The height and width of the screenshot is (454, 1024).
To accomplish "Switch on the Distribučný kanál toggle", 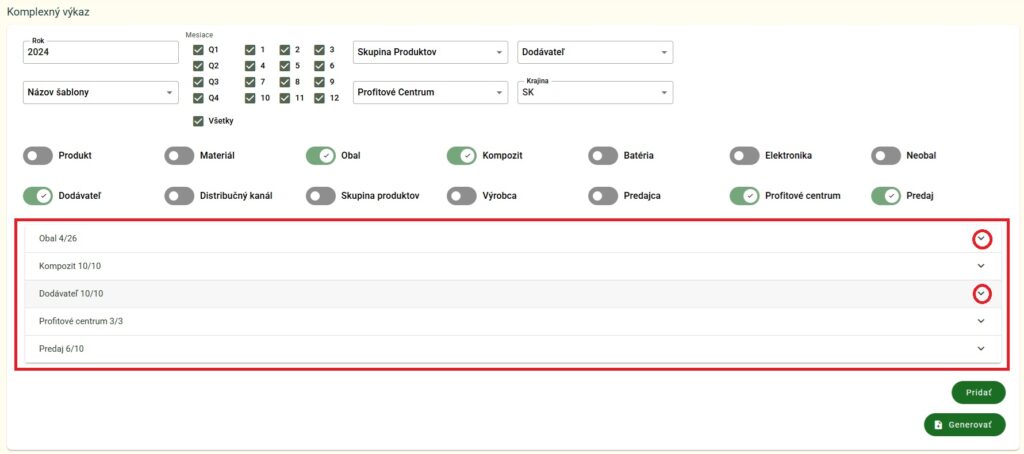I will (x=179, y=196).
